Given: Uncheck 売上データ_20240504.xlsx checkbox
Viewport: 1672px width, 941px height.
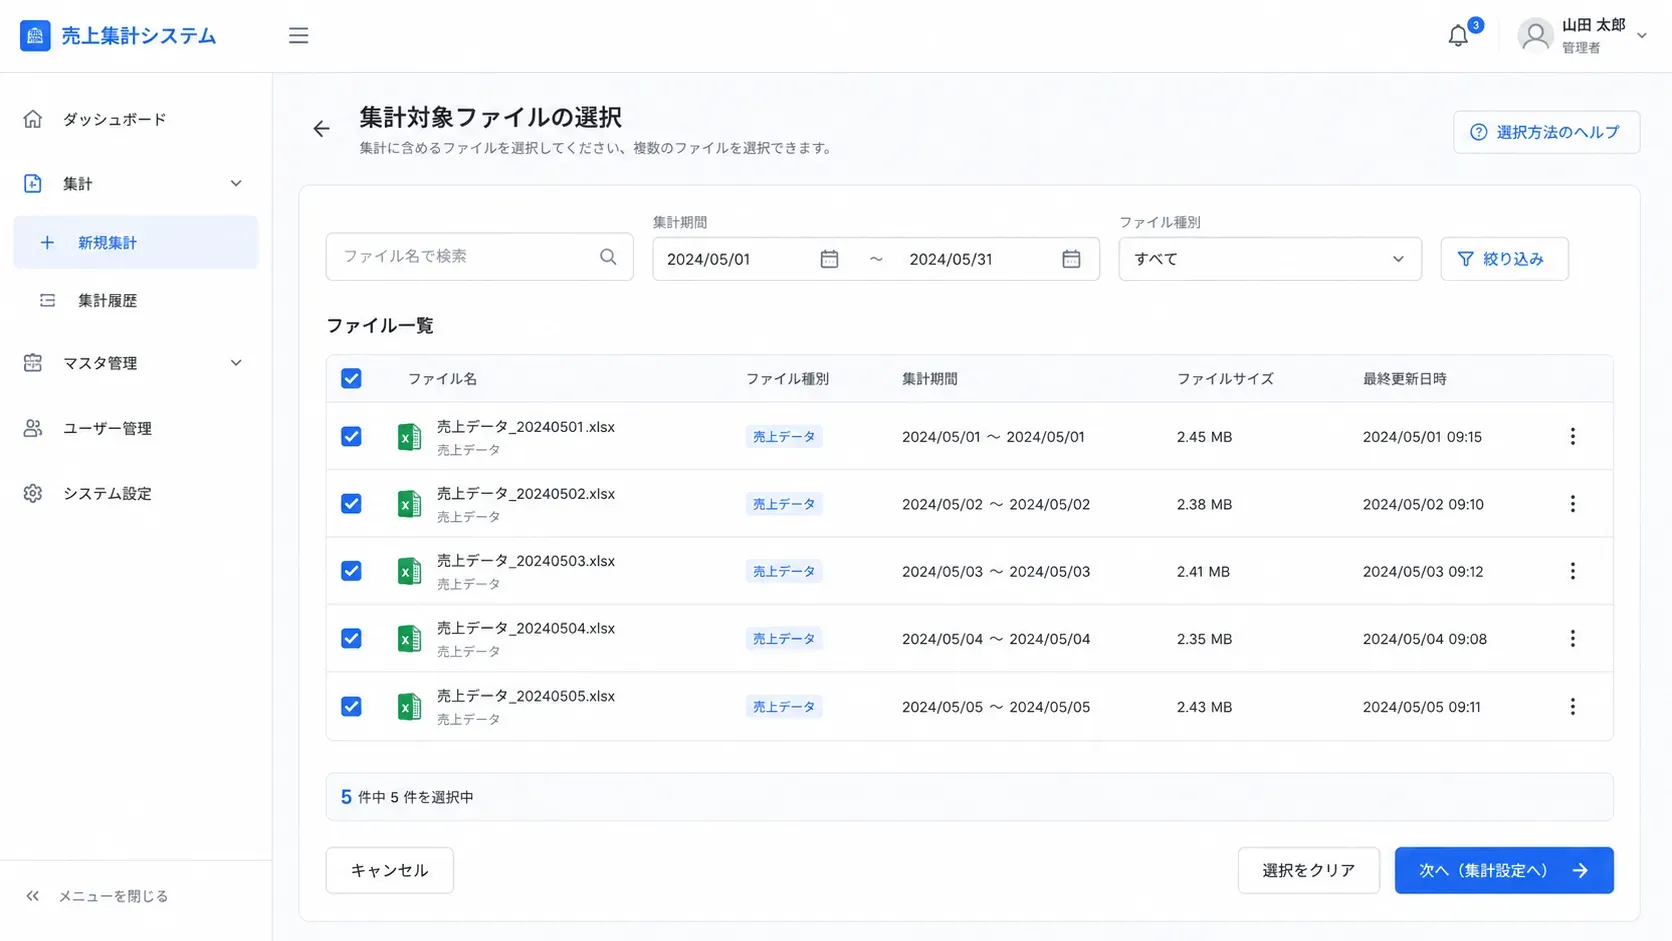Looking at the screenshot, I should (351, 639).
